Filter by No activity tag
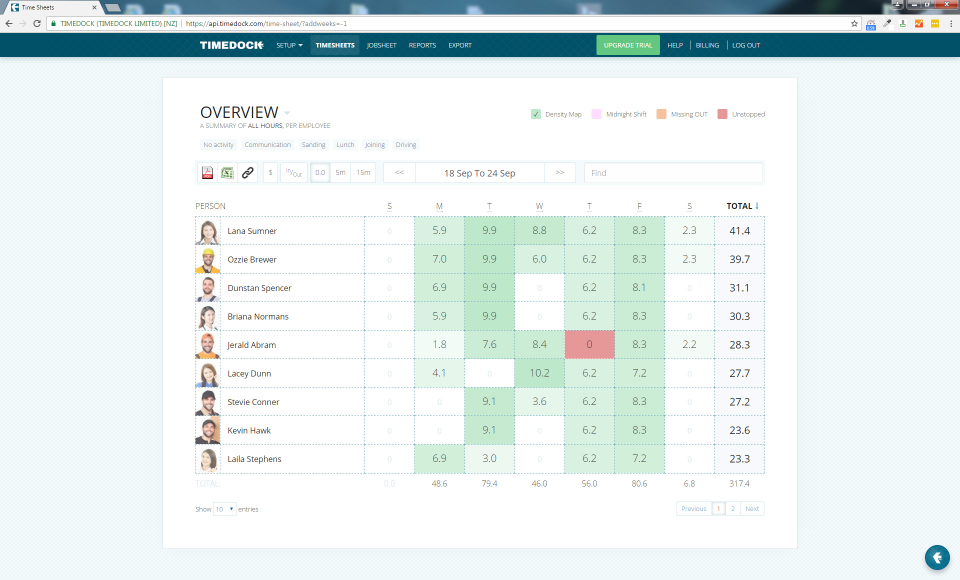960x580 pixels. coord(219,145)
